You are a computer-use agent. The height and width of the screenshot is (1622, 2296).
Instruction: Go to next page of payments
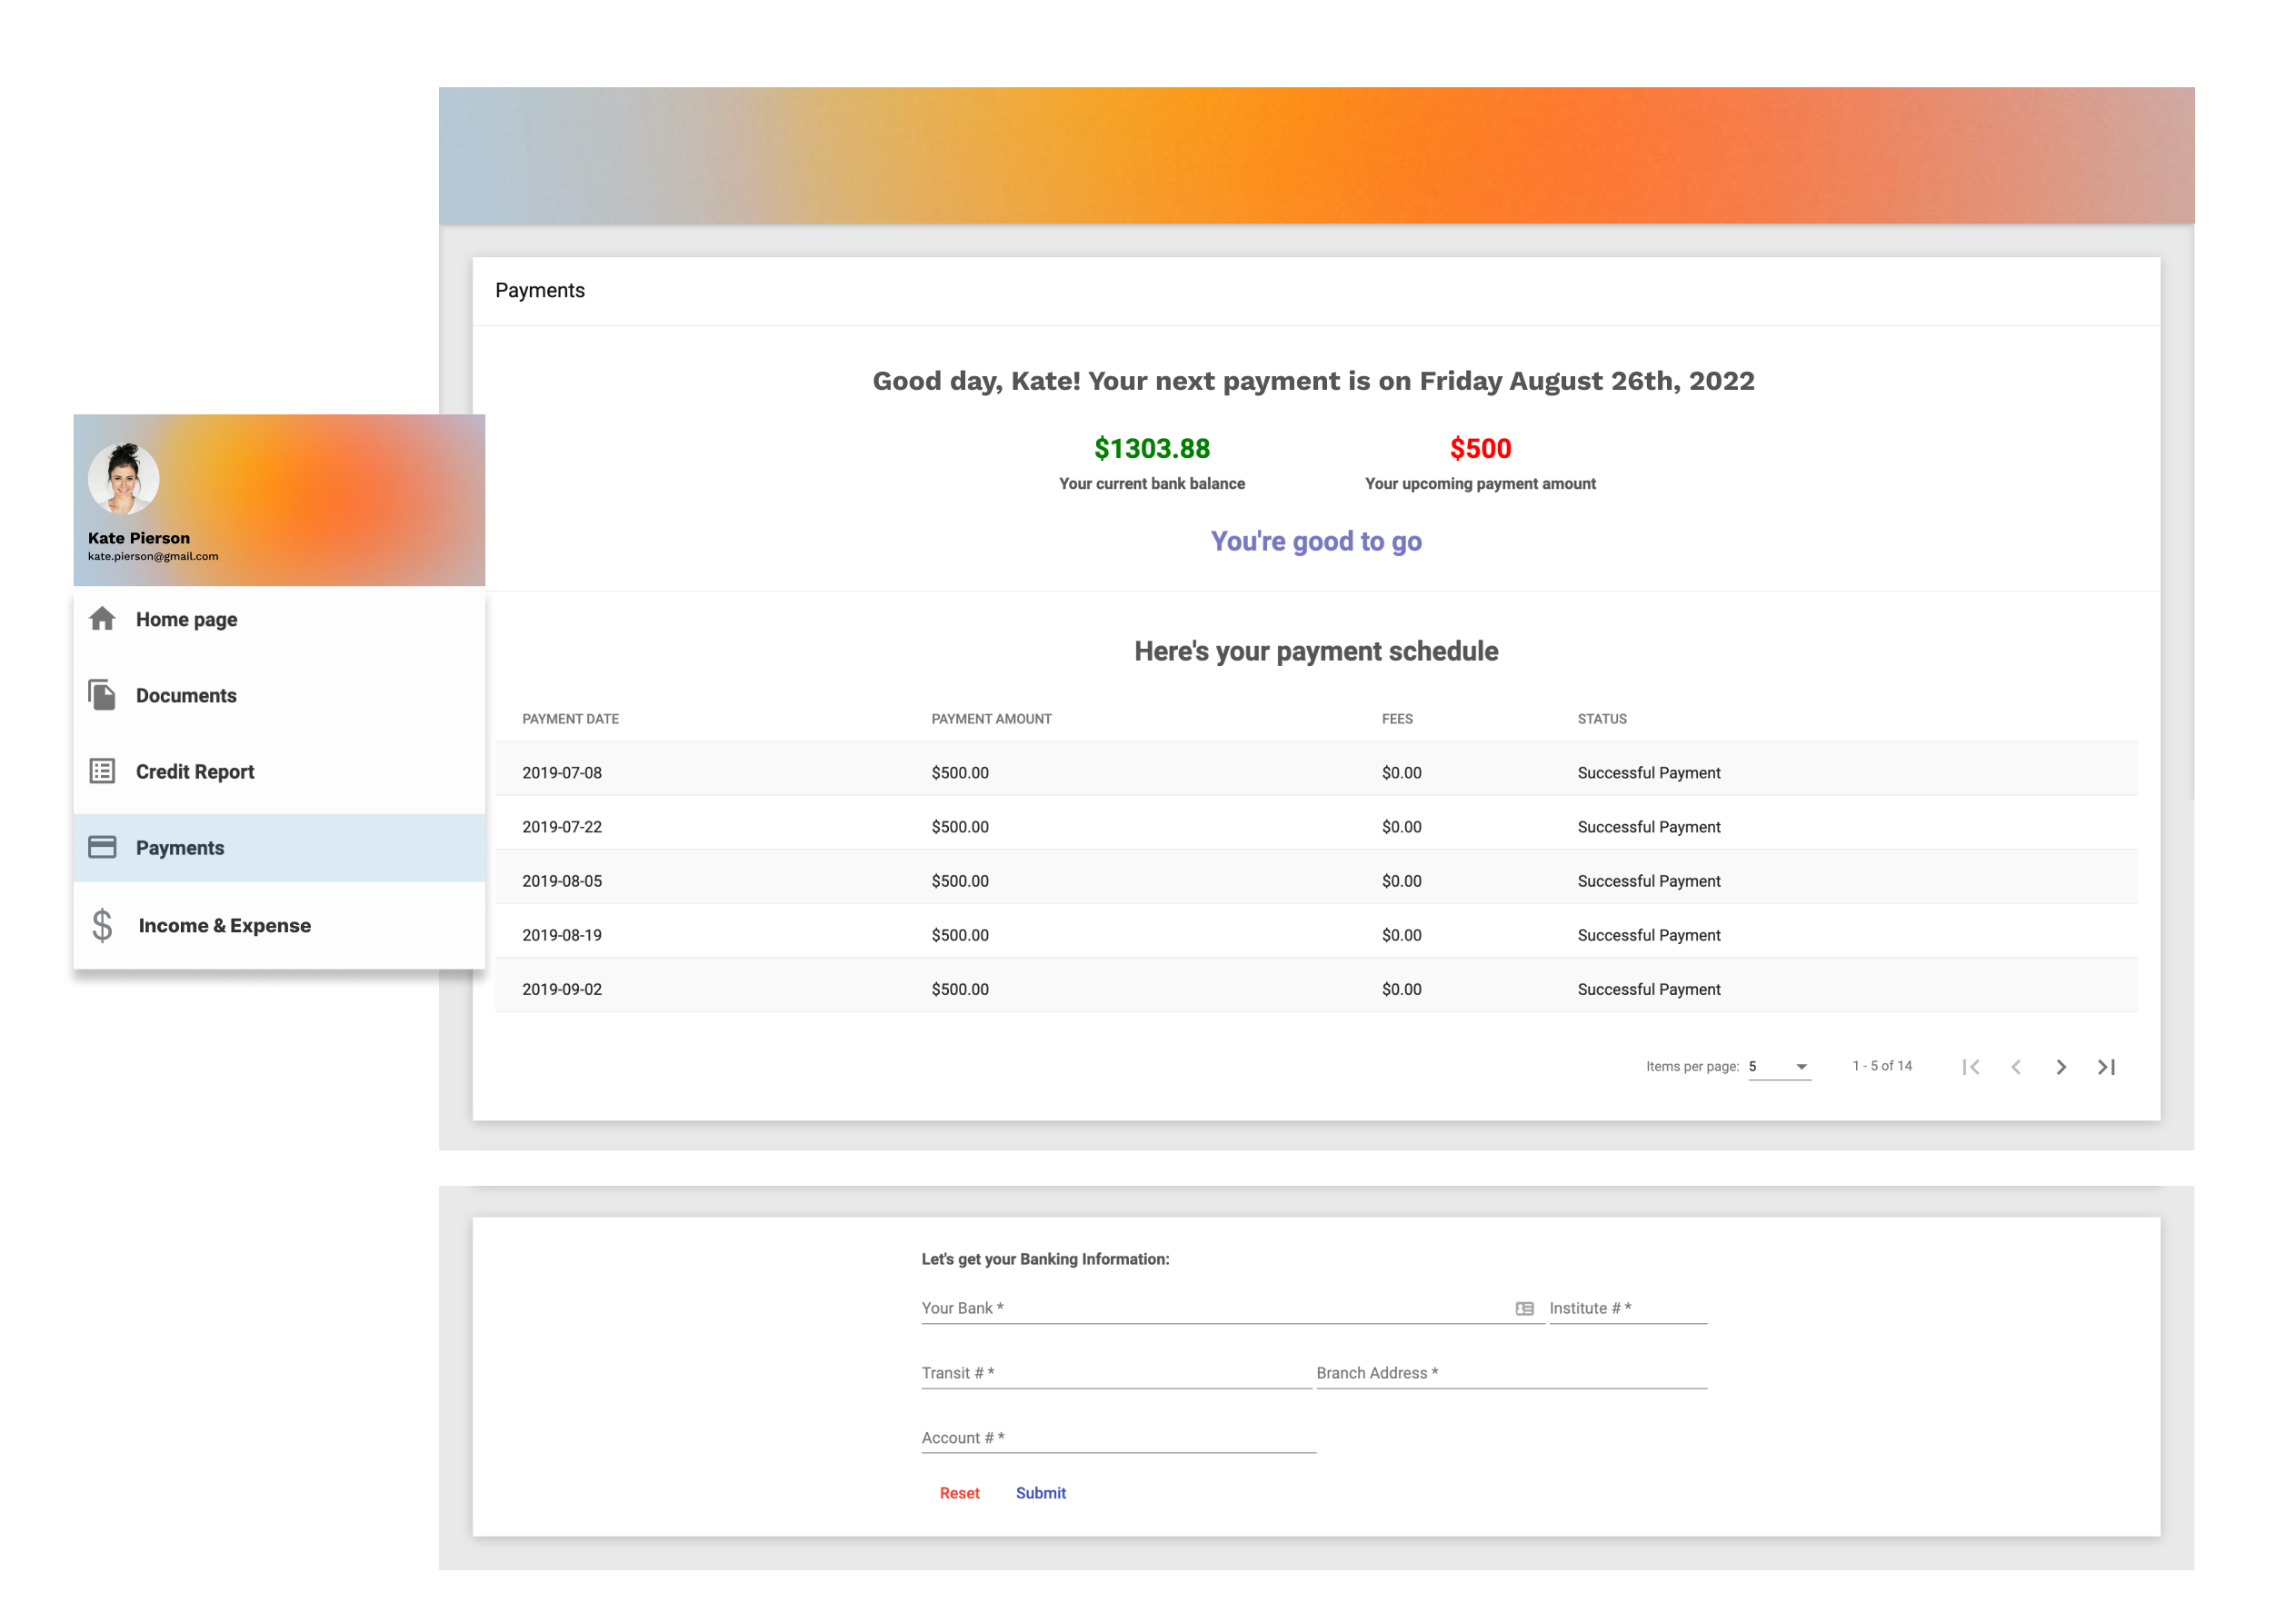(2061, 1067)
